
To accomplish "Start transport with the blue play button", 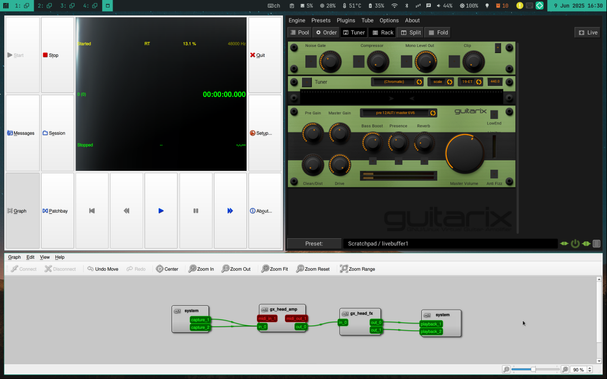I will click(x=161, y=211).
